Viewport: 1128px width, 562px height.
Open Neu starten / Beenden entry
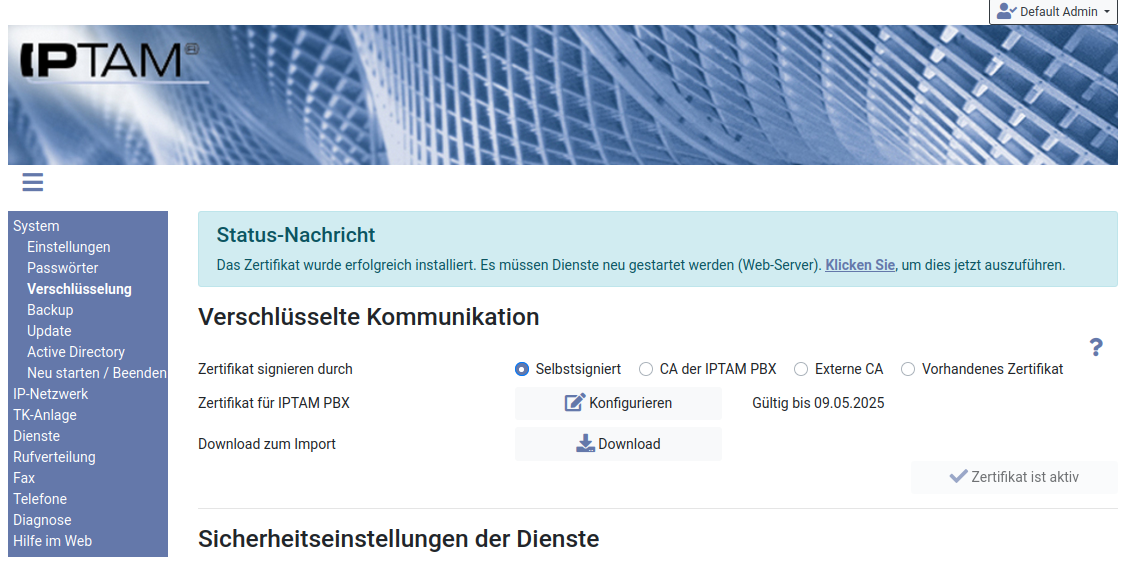pyautogui.click(x=97, y=373)
